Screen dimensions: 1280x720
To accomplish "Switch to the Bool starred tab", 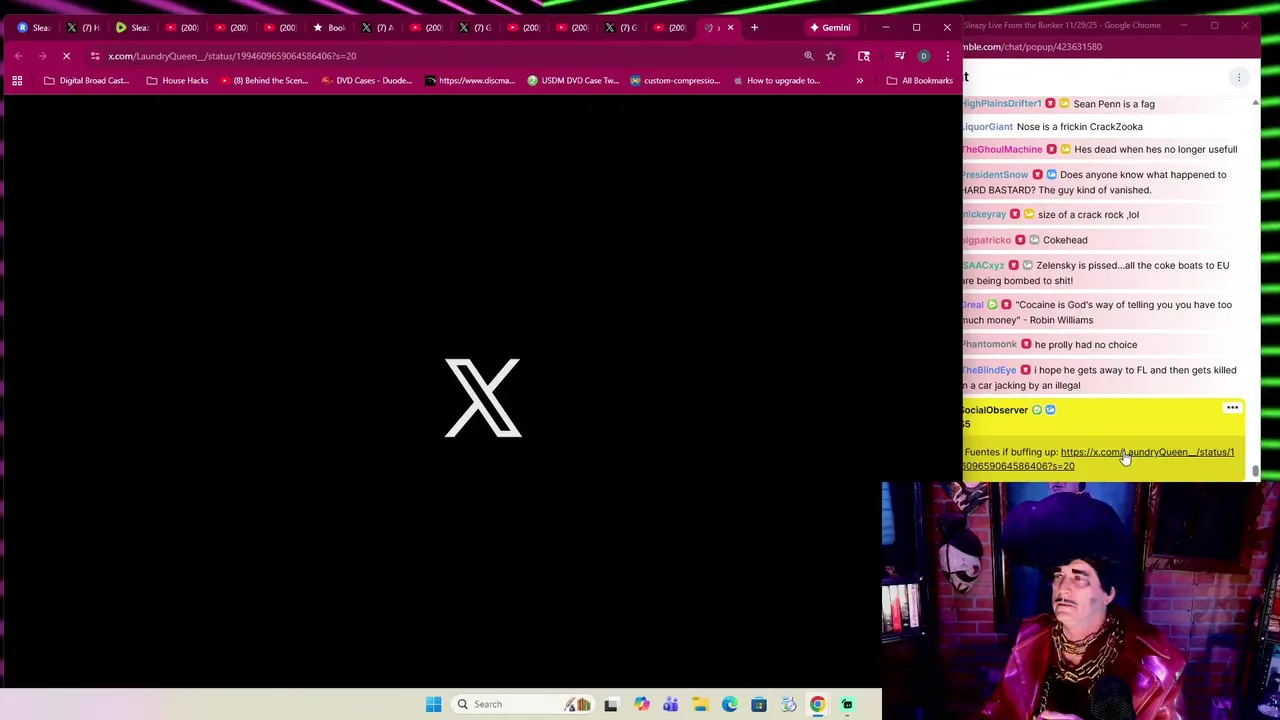I will (x=327, y=27).
